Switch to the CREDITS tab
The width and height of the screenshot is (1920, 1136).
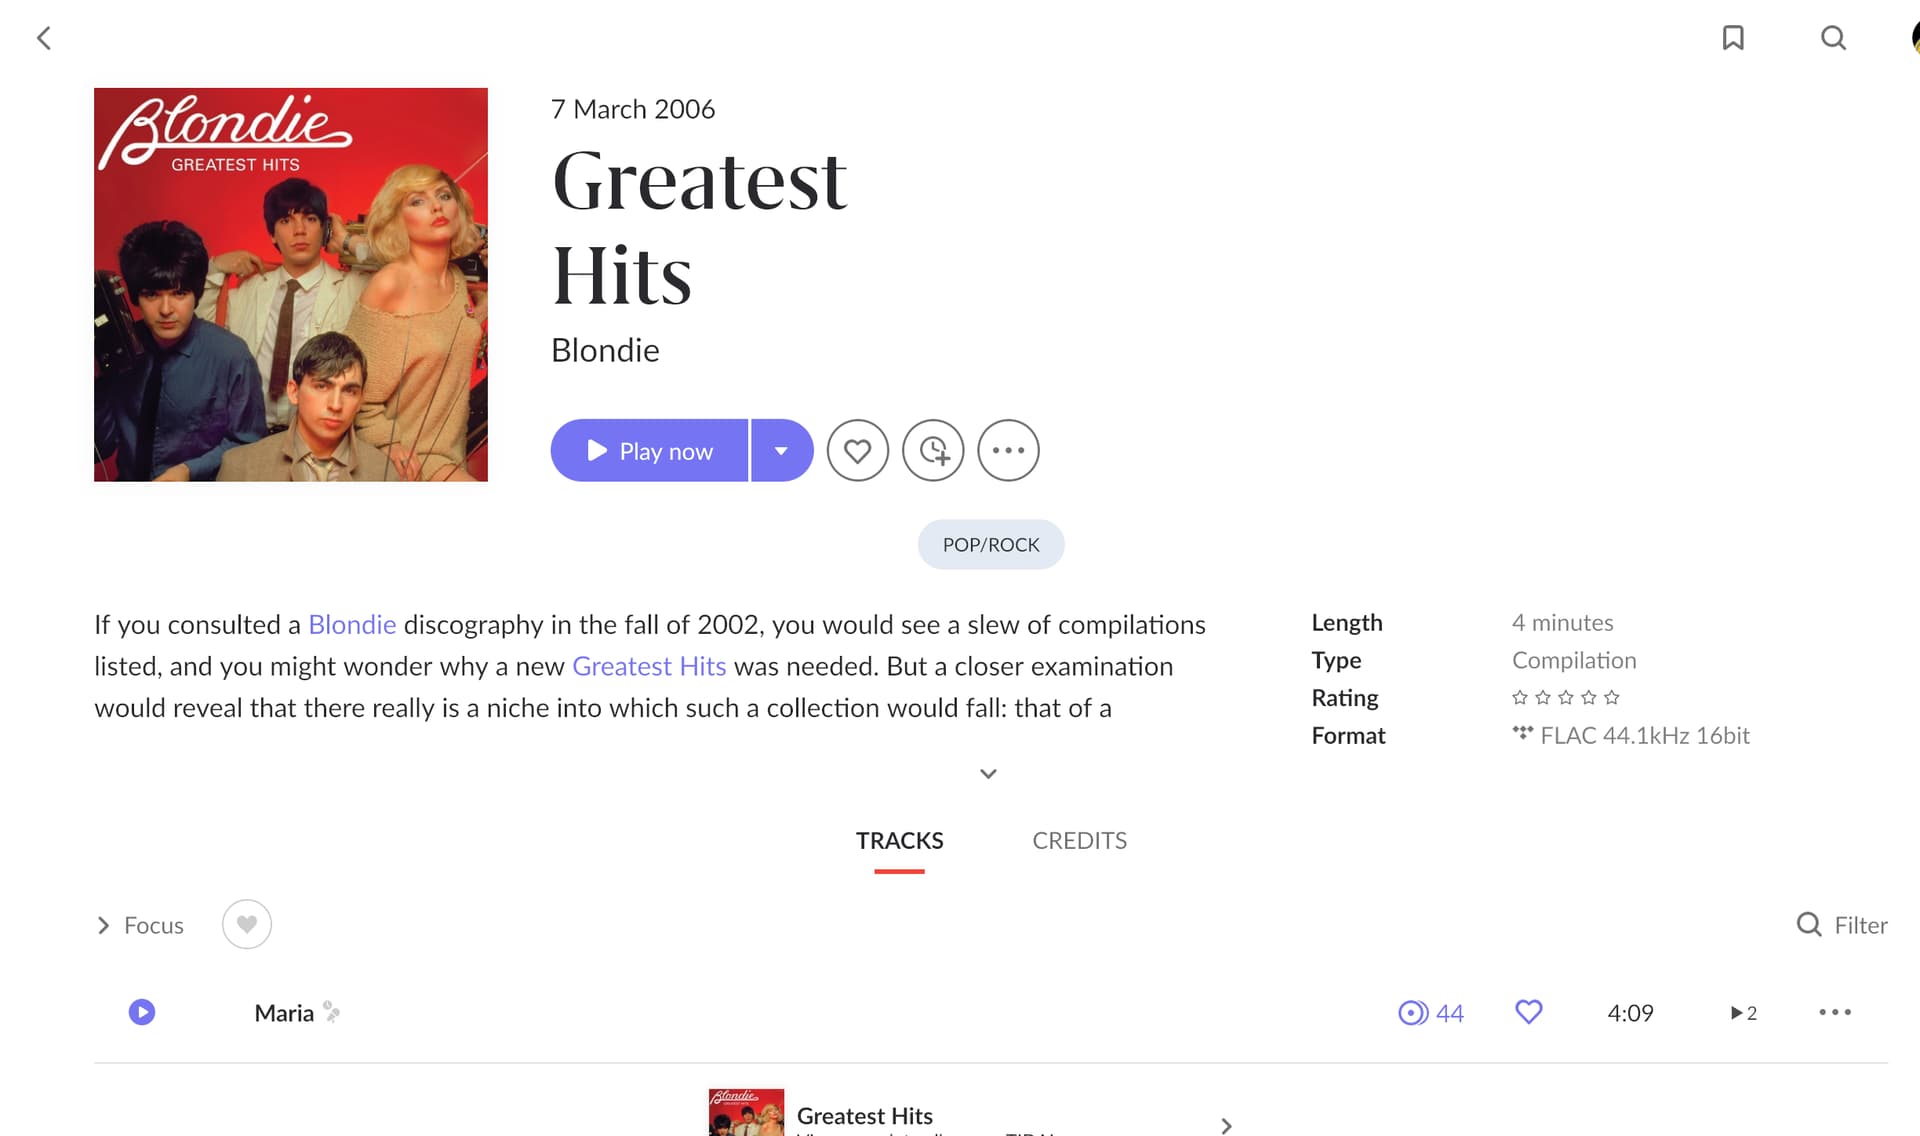pos(1079,840)
